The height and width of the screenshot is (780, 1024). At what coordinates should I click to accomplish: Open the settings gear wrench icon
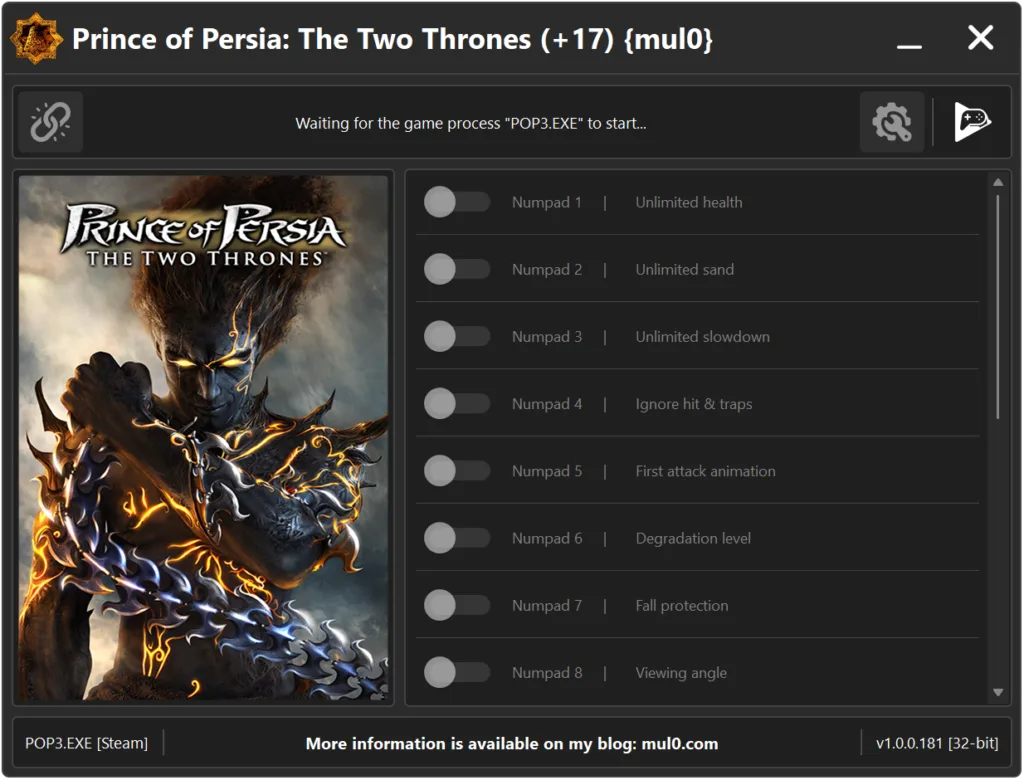[891, 122]
